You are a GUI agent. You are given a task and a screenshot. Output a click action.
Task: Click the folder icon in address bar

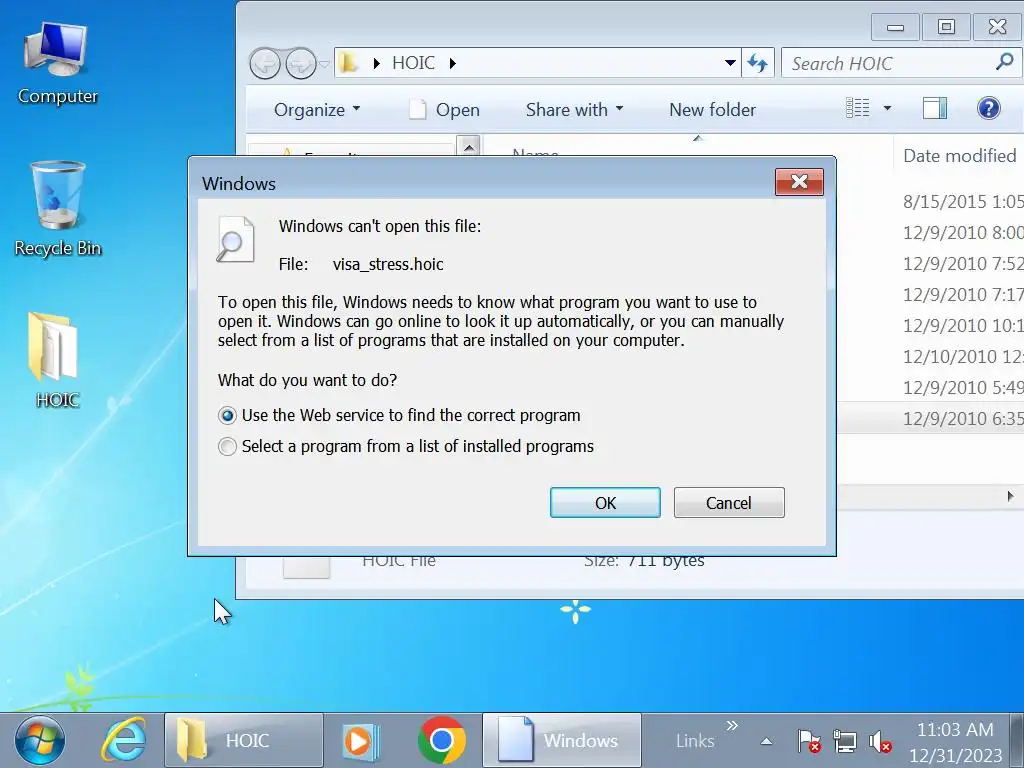pyautogui.click(x=348, y=63)
